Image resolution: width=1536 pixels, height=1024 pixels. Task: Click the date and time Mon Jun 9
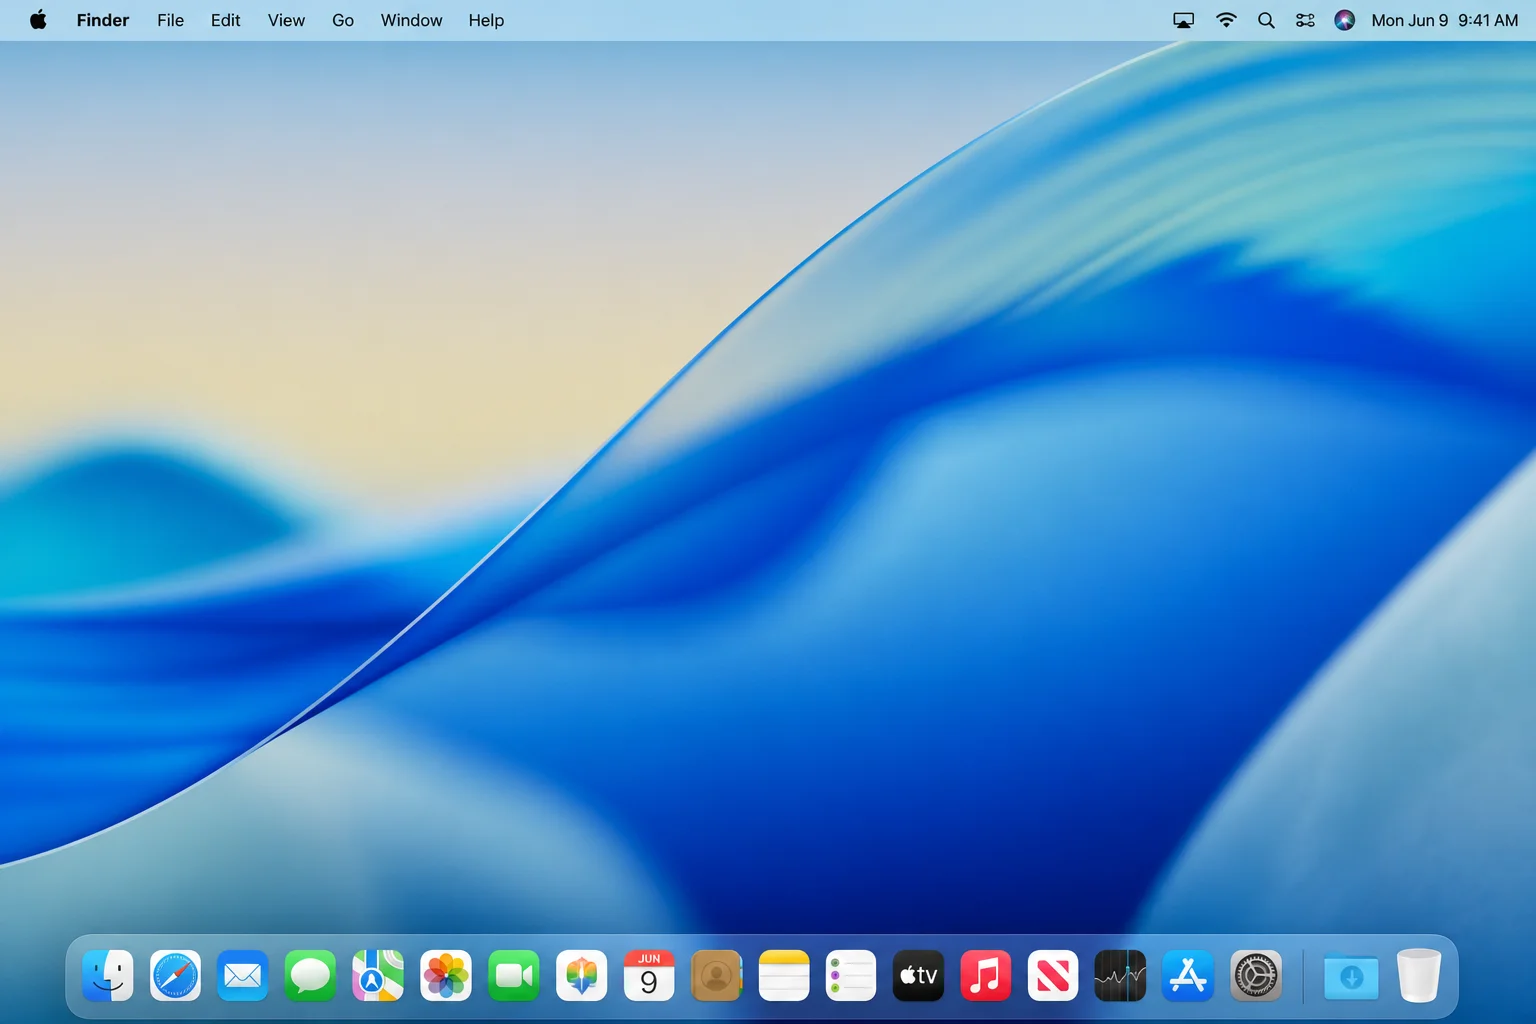tap(1445, 20)
